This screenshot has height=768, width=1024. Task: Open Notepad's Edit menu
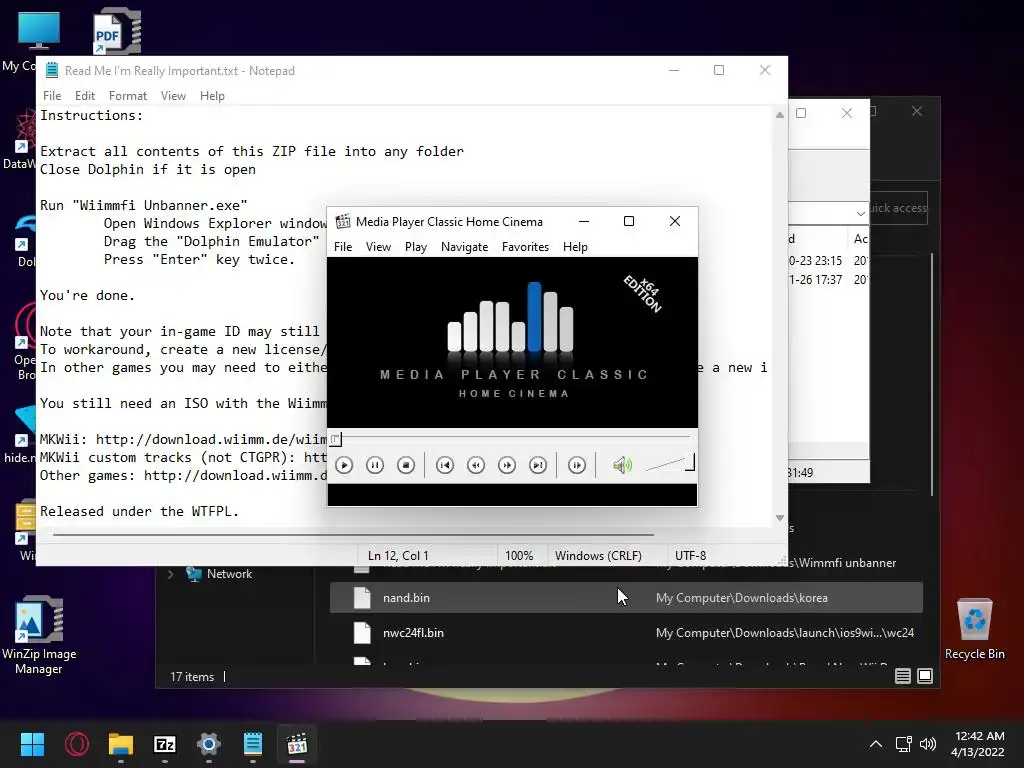pos(85,96)
